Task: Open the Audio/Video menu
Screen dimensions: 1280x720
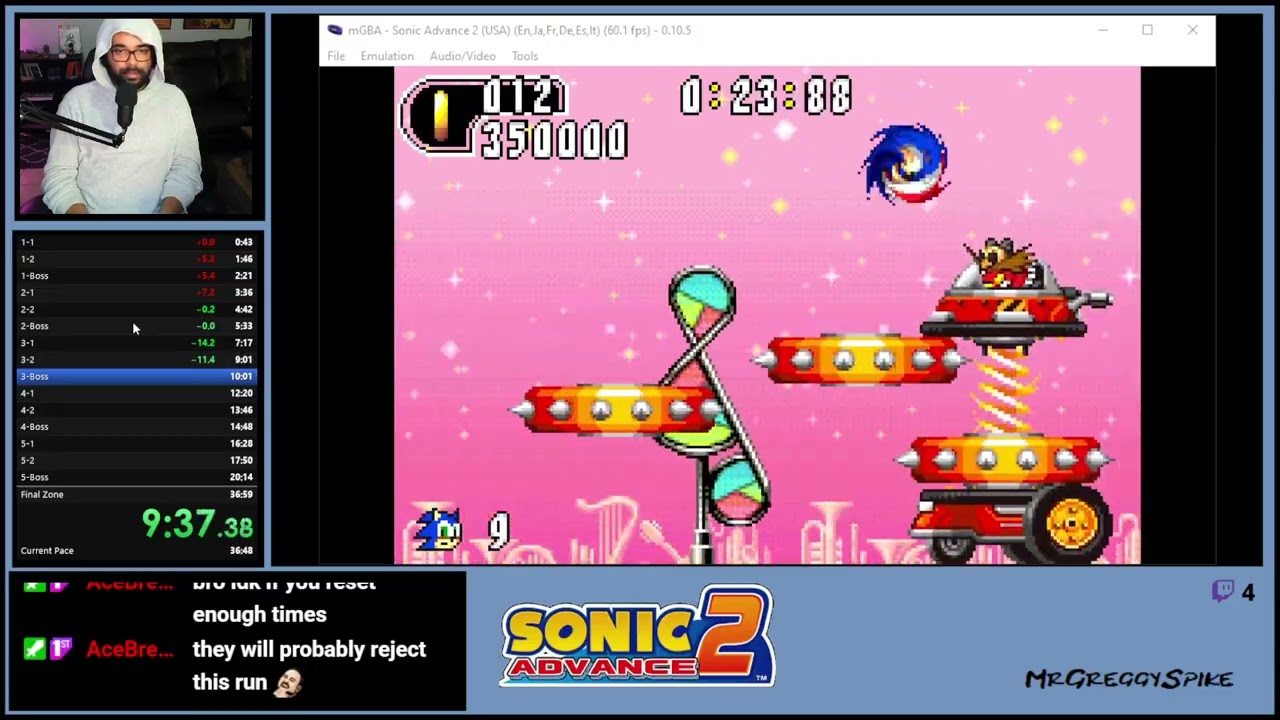Action: (462, 56)
